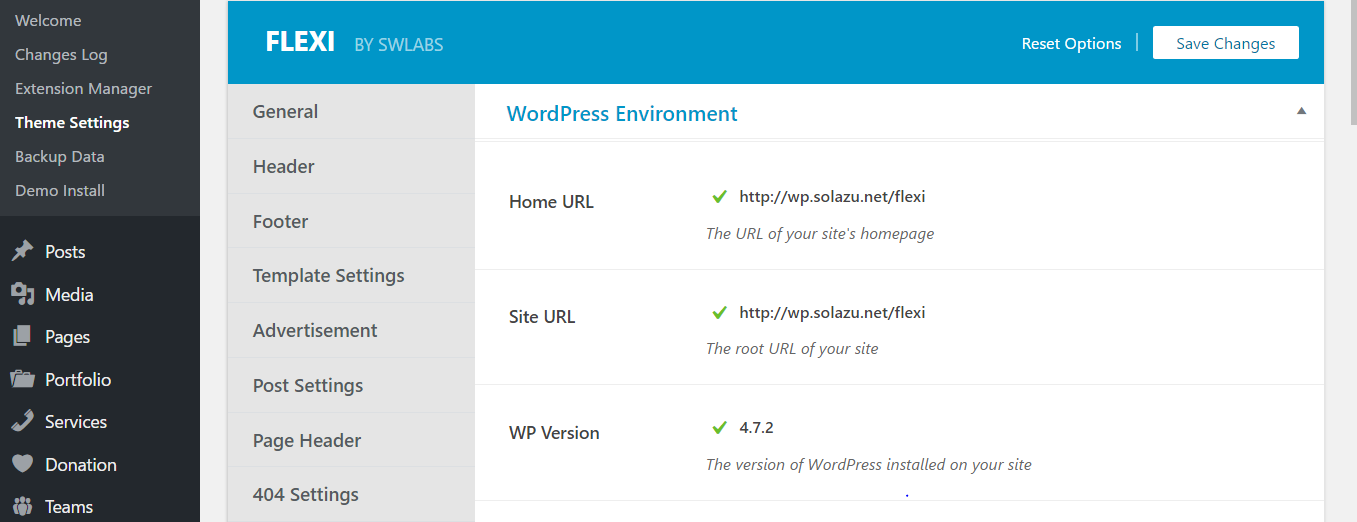Open the Advertisement settings tab
Image resolution: width=1357 pixels, height=522 pixels.
tap(351, 330)
